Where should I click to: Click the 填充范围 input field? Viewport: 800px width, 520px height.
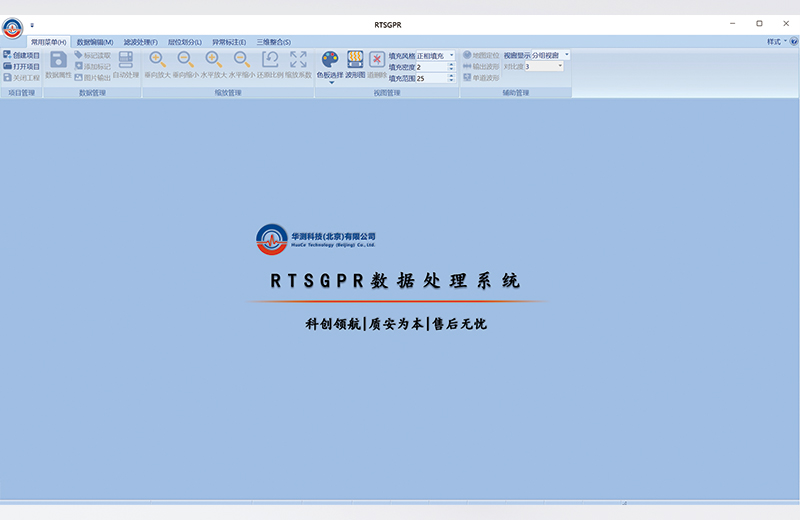point(430,78)
